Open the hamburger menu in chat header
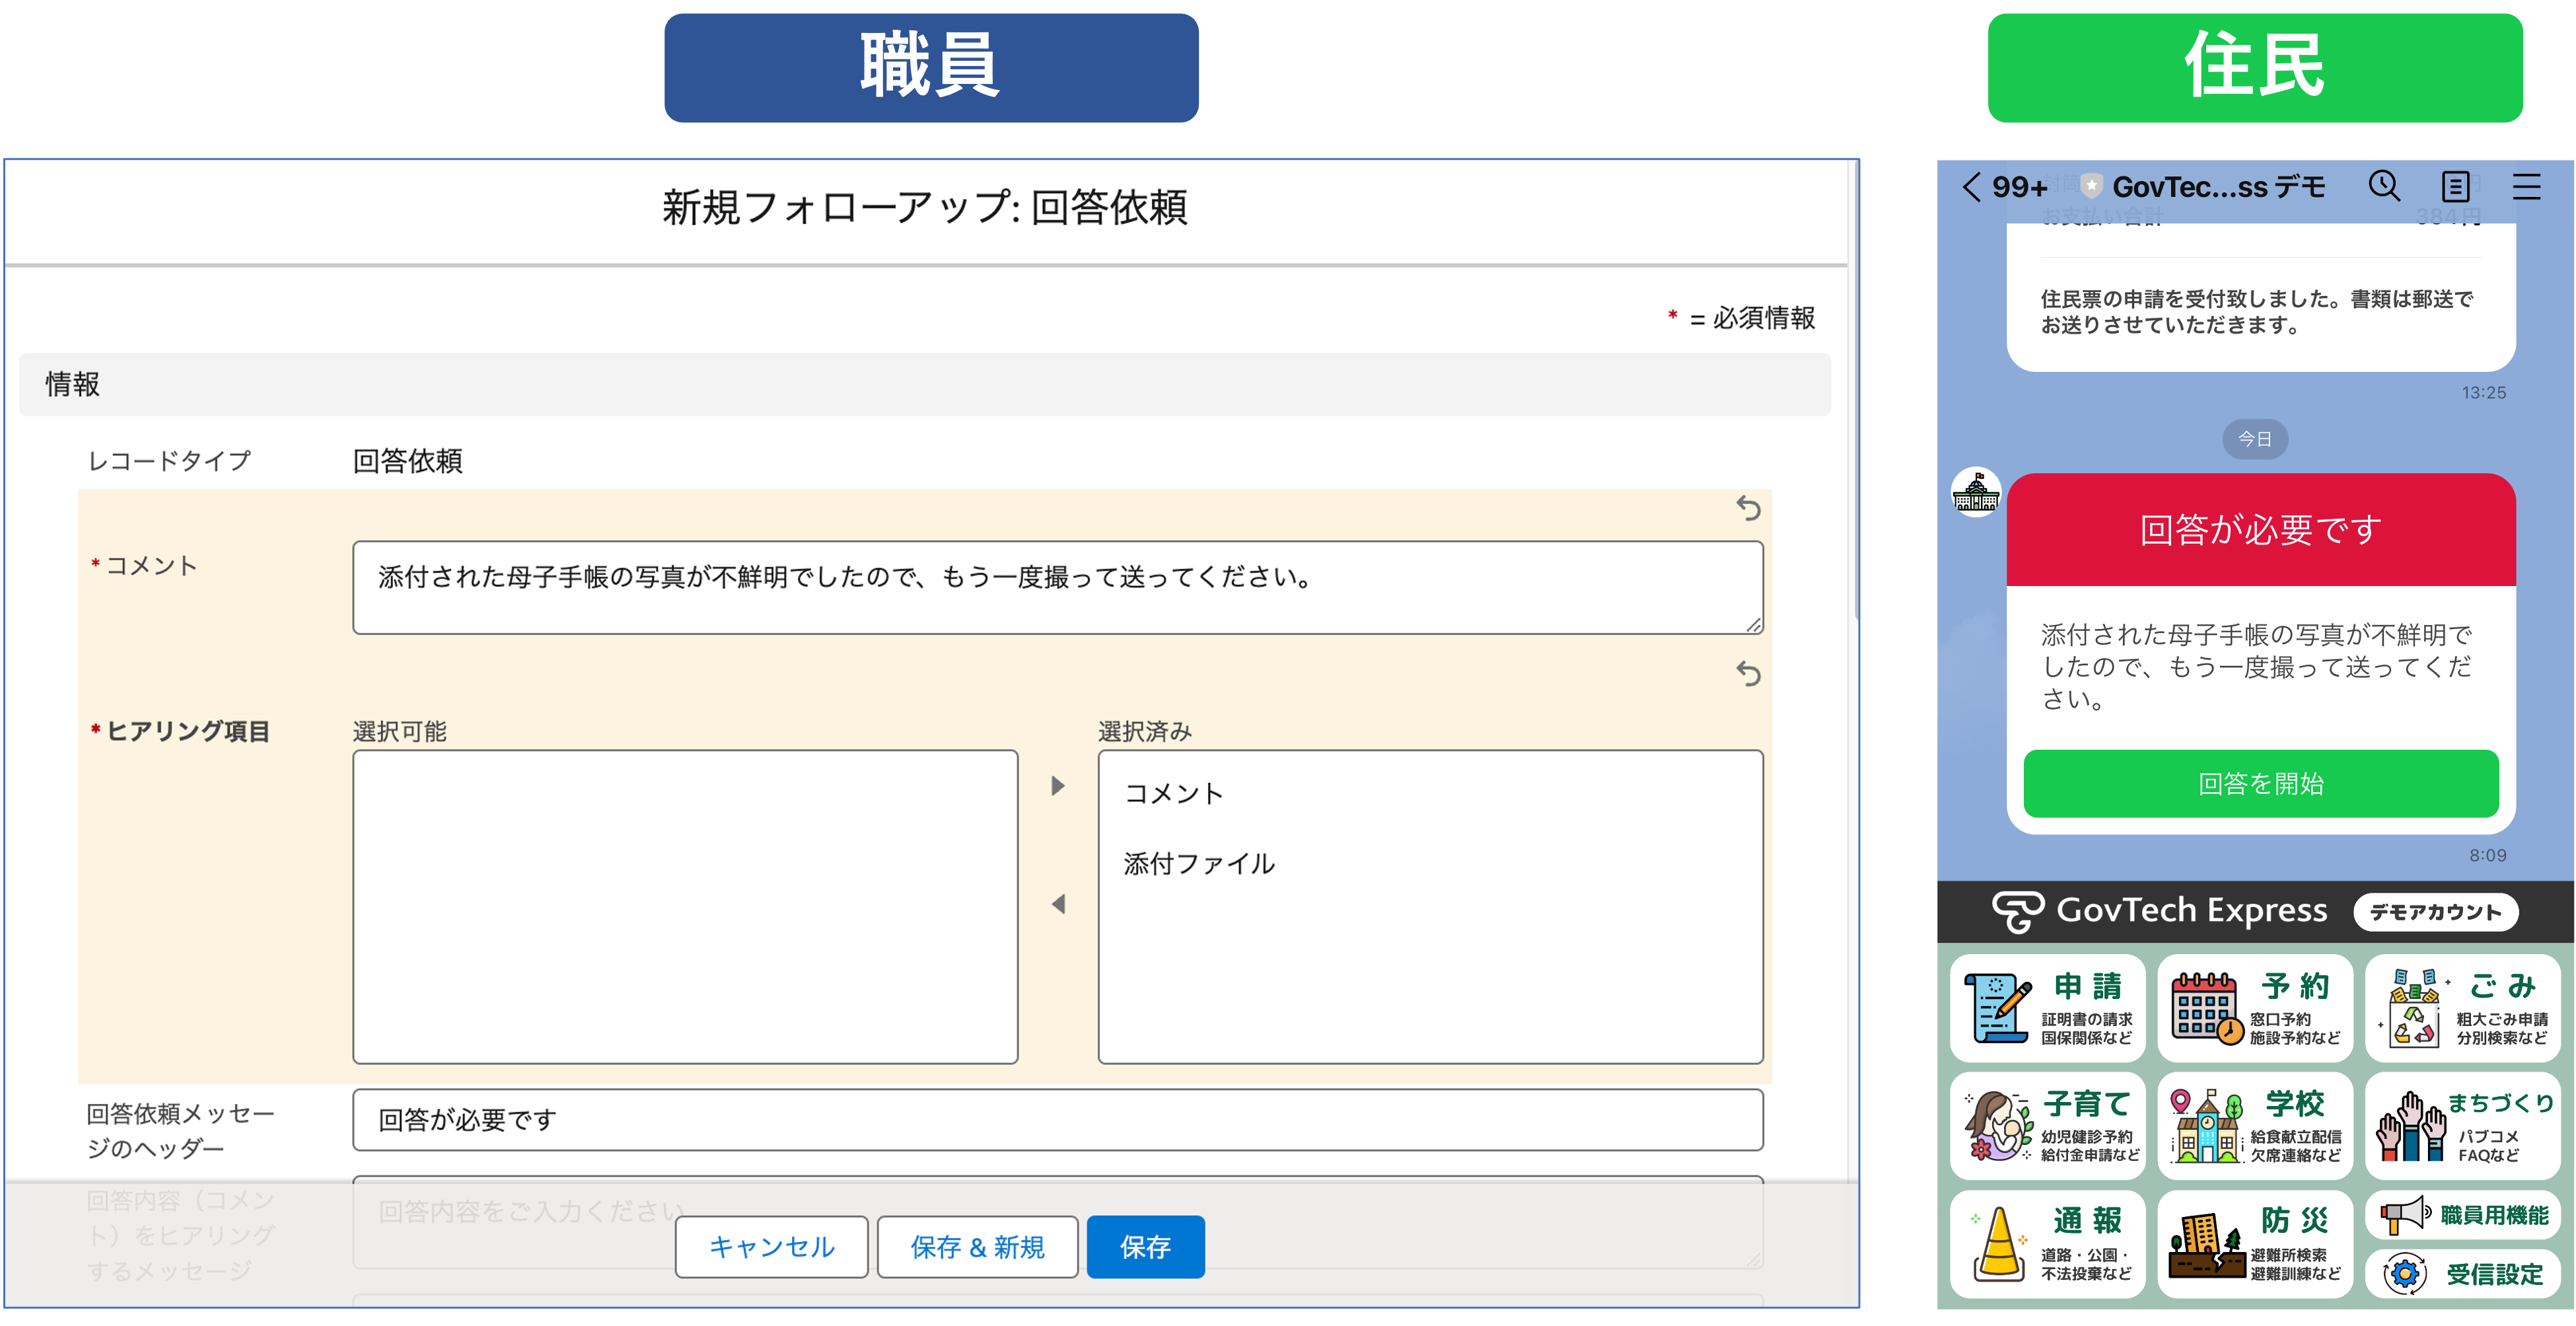This screenshot has height=1326, width=2576. pyautogui.click(x=2526, y=186)
